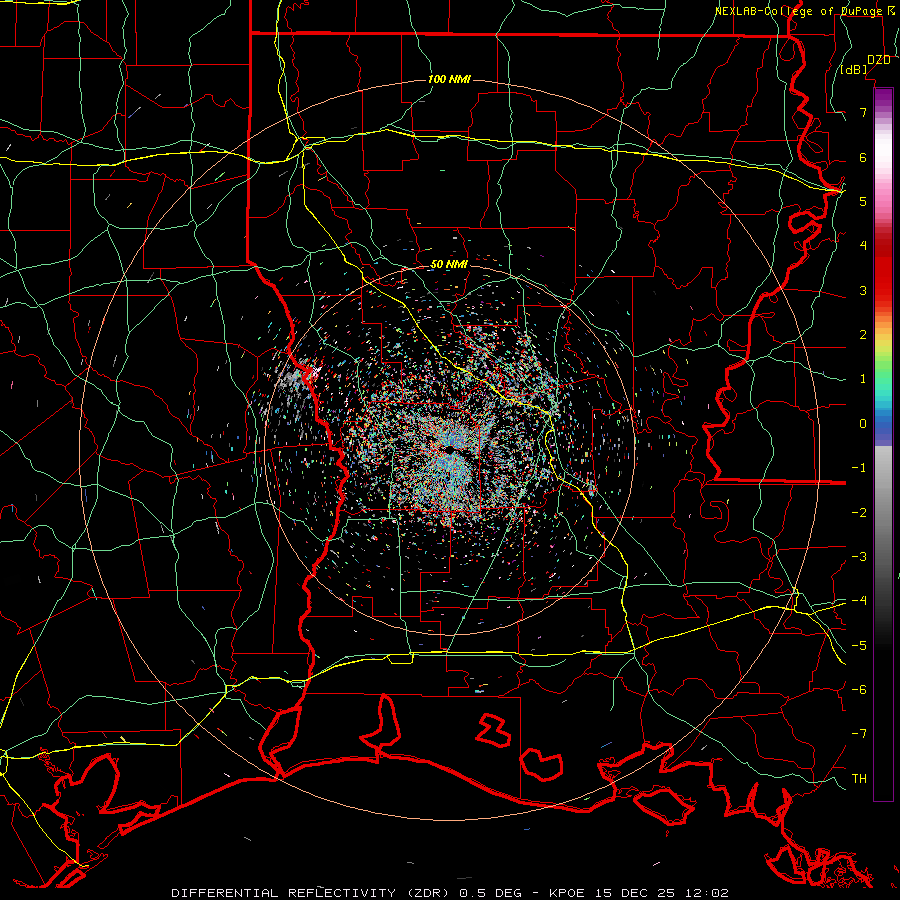Click the "4" value on the color scale
Image resolution: width=900 pixels, height=900 pixels.
pyautogui.click(x=863, y=246)
